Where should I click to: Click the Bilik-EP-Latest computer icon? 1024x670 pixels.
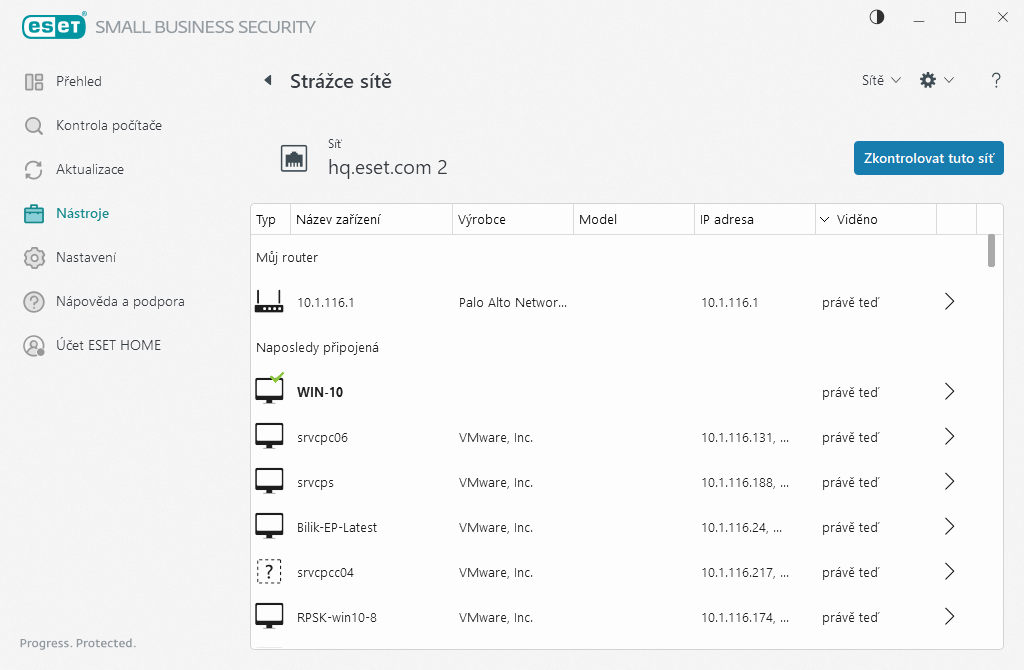pos(269,526)
